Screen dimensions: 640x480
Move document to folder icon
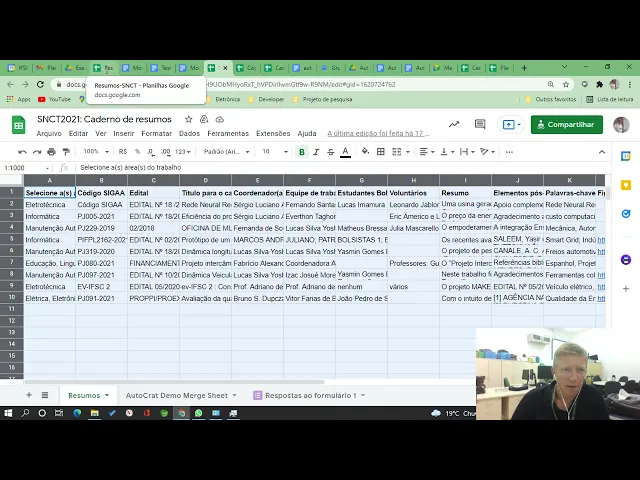point(204,120)
